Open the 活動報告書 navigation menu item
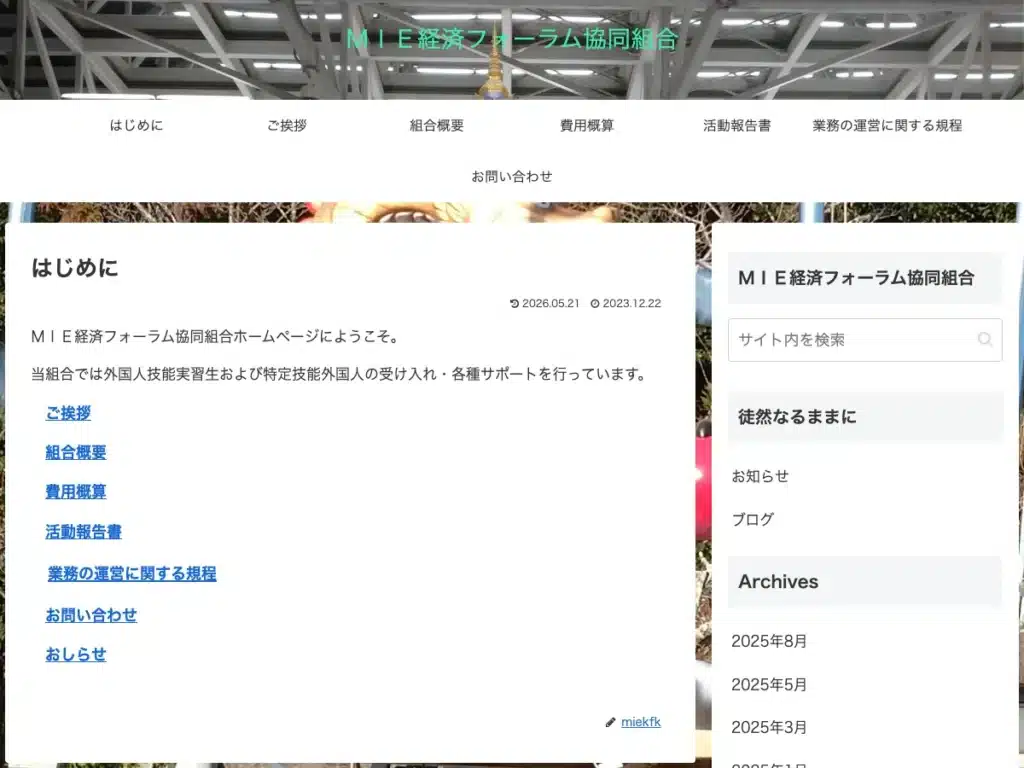The image size is (1024, 768). tap(737, 125)
